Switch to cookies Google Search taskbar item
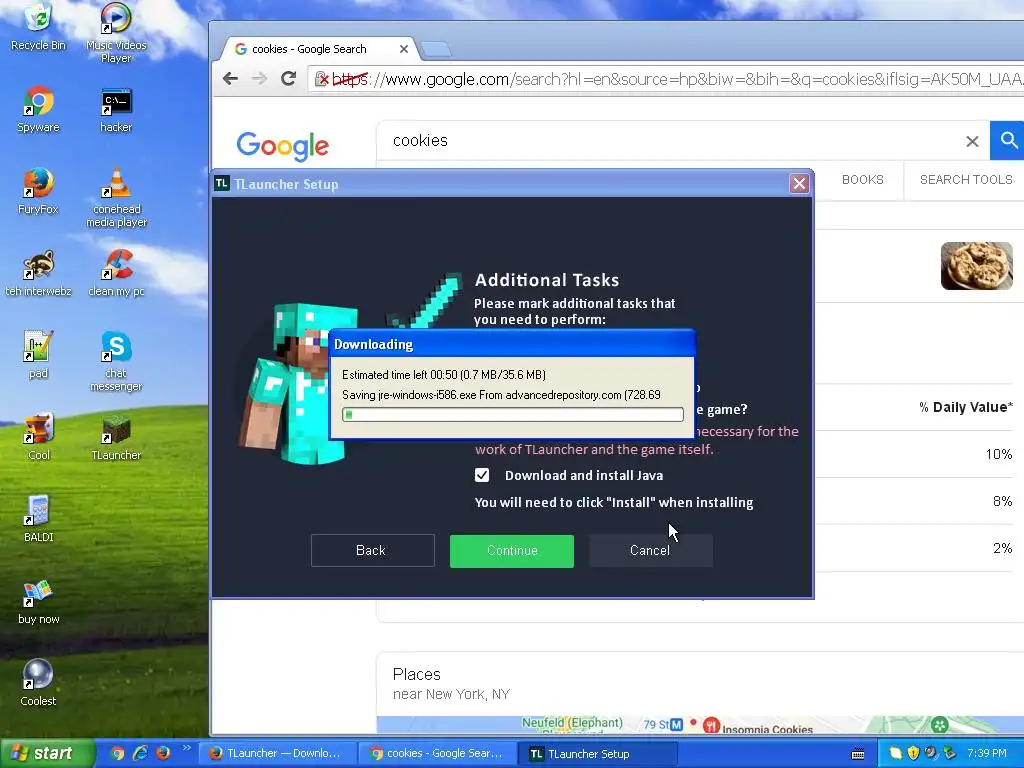 [x=436, y=754]
